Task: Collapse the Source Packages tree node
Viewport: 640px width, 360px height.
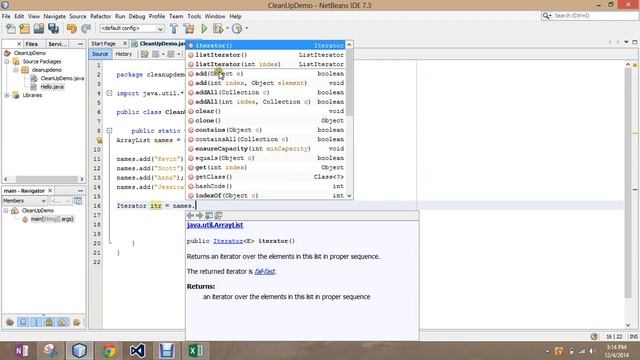Action: (x=7, y=62)
